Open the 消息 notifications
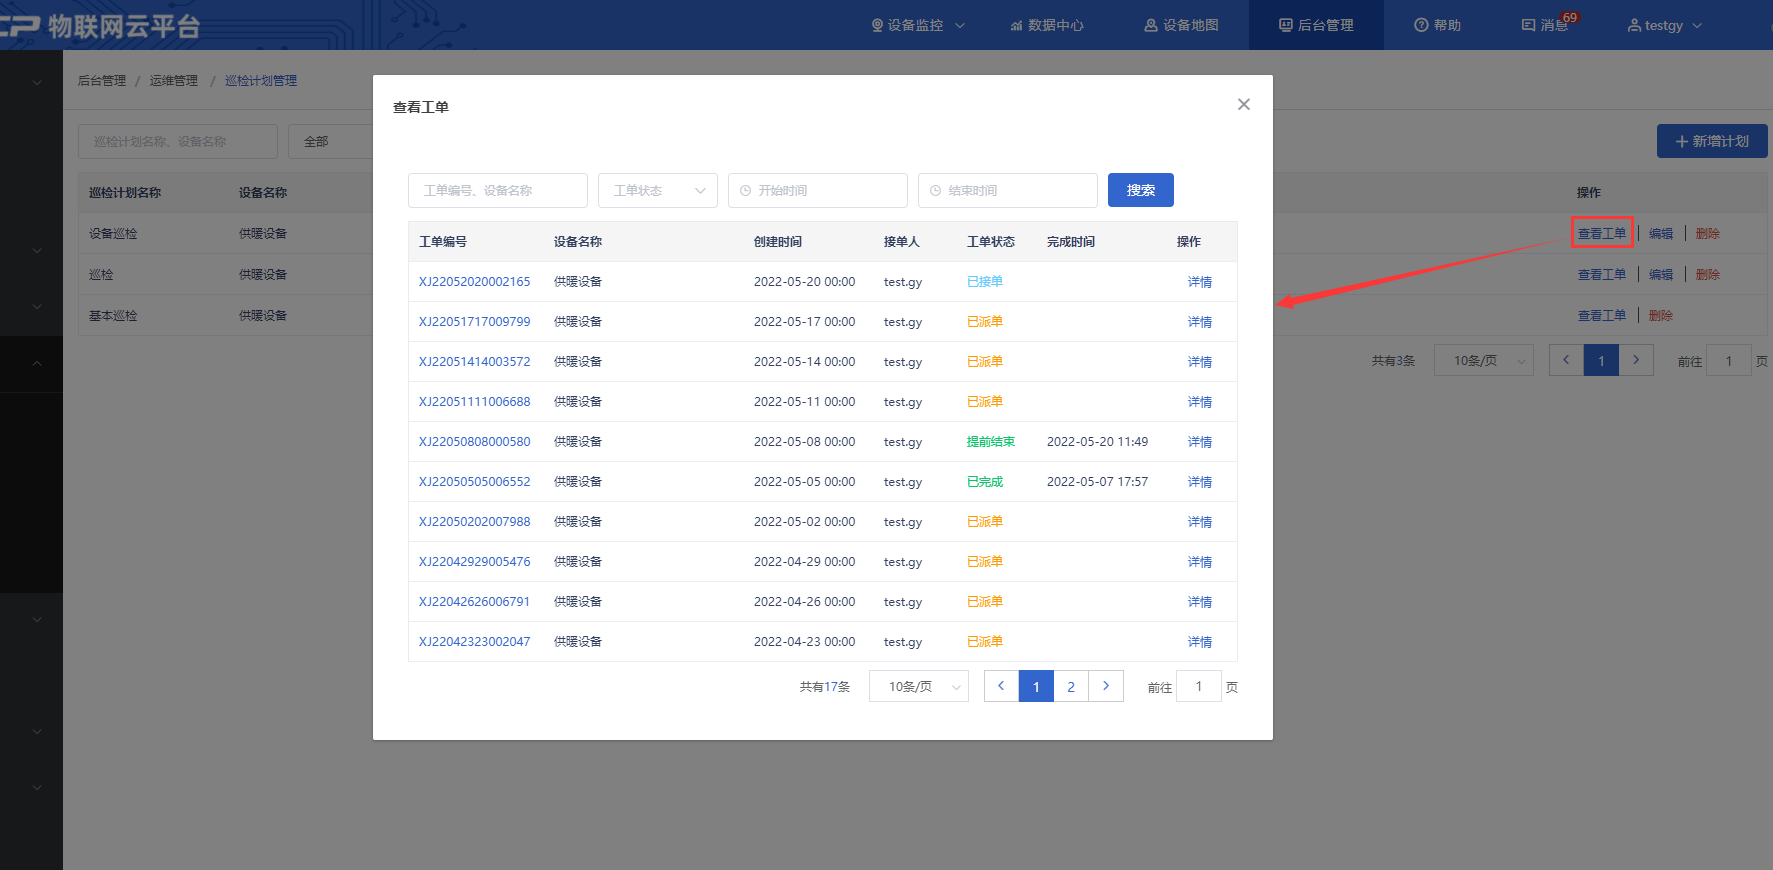 (1545, 25)
